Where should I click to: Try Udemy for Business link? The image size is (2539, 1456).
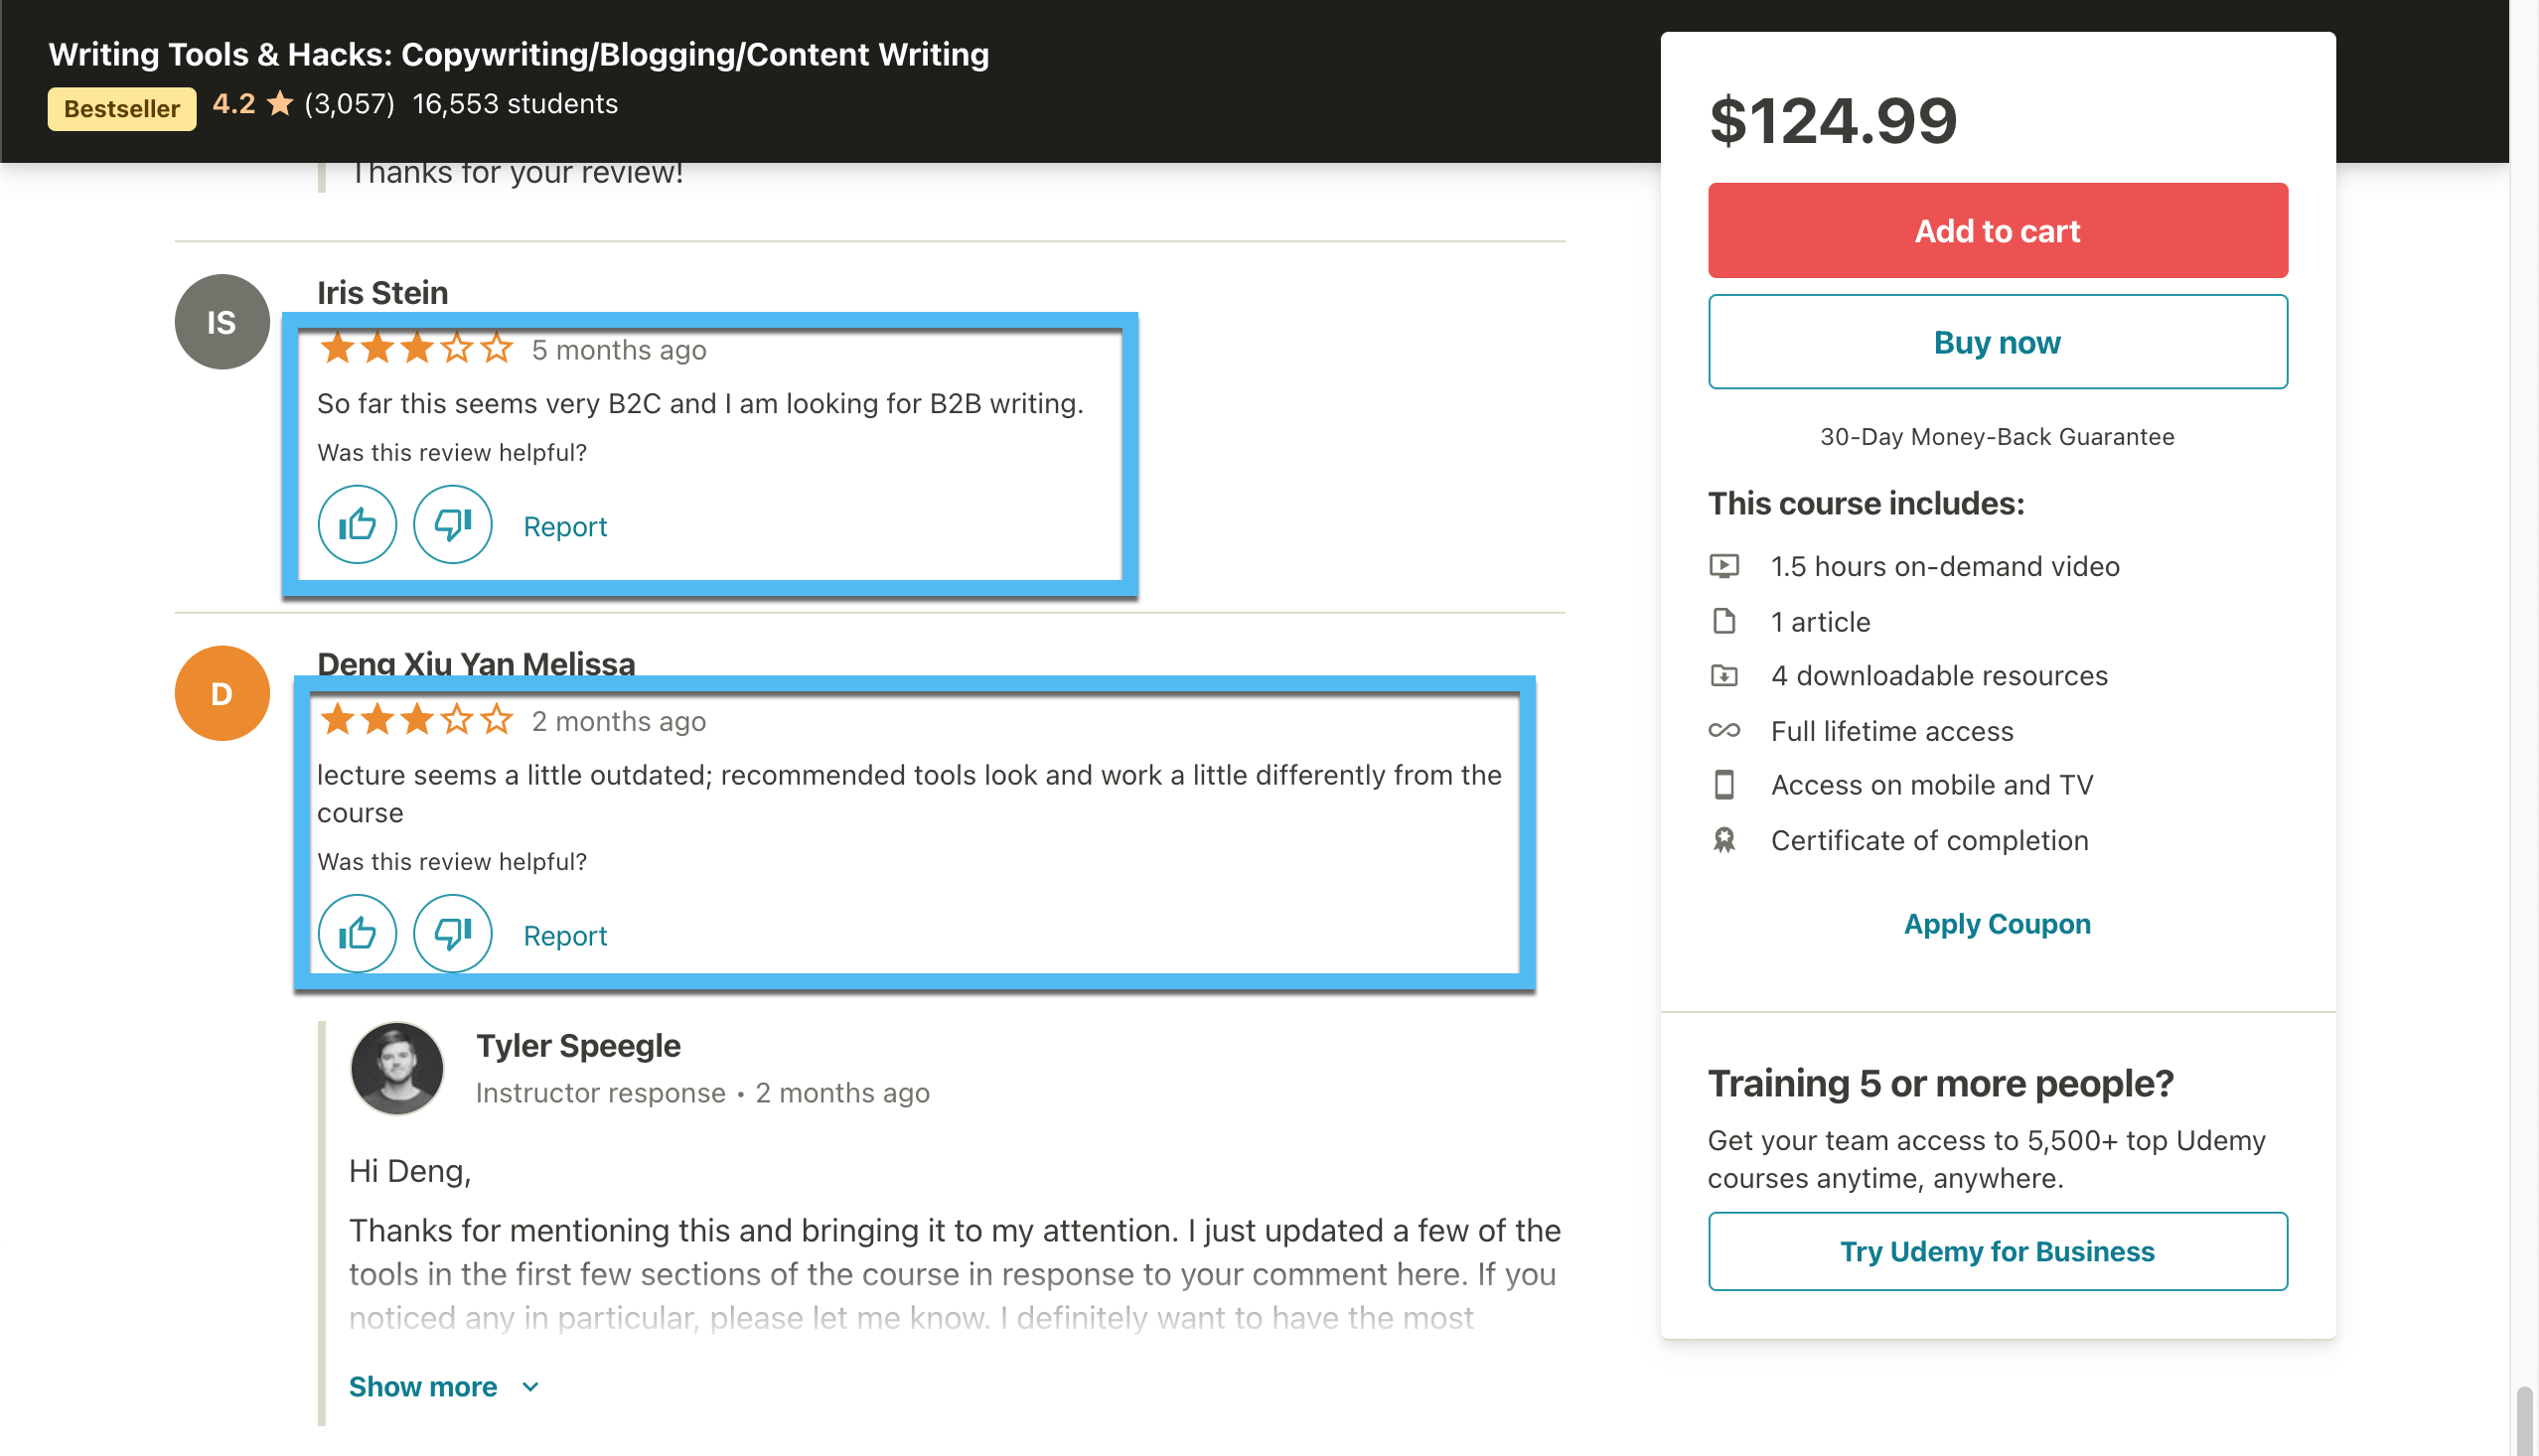click(x=1997, y=1248)
